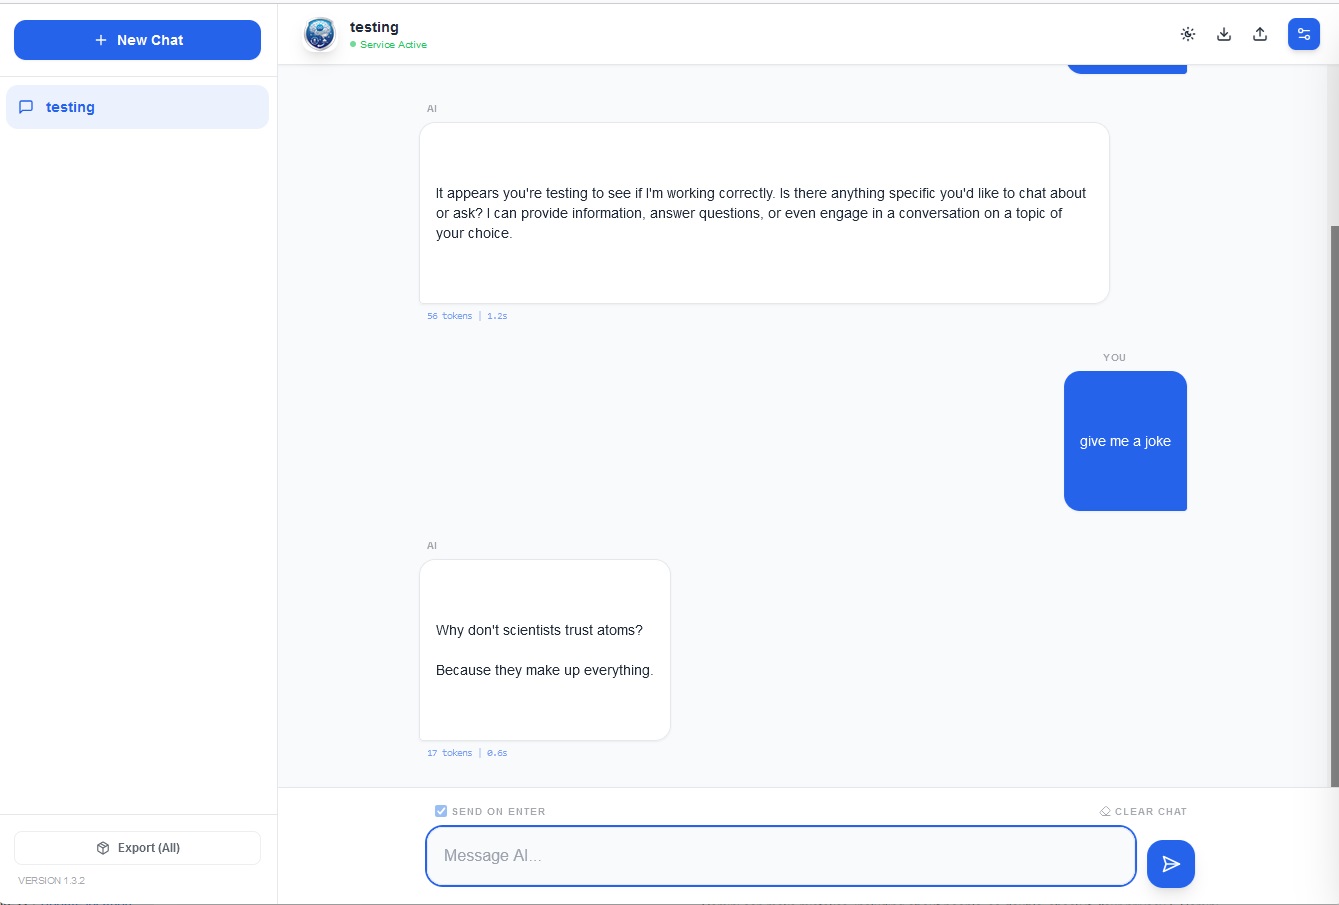Select the 'testing' chat in the sidebar

coord(137,106)
